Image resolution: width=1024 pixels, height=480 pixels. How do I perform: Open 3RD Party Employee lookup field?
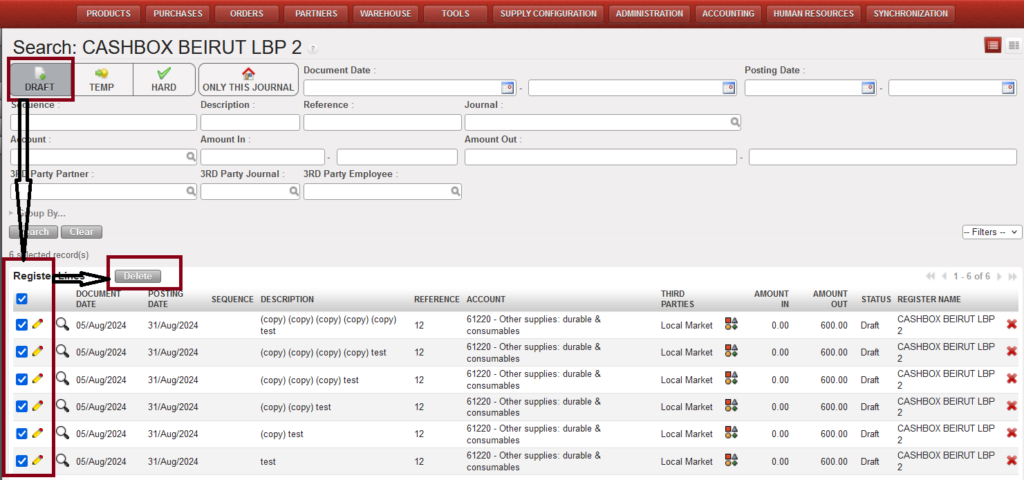(382, 192)
